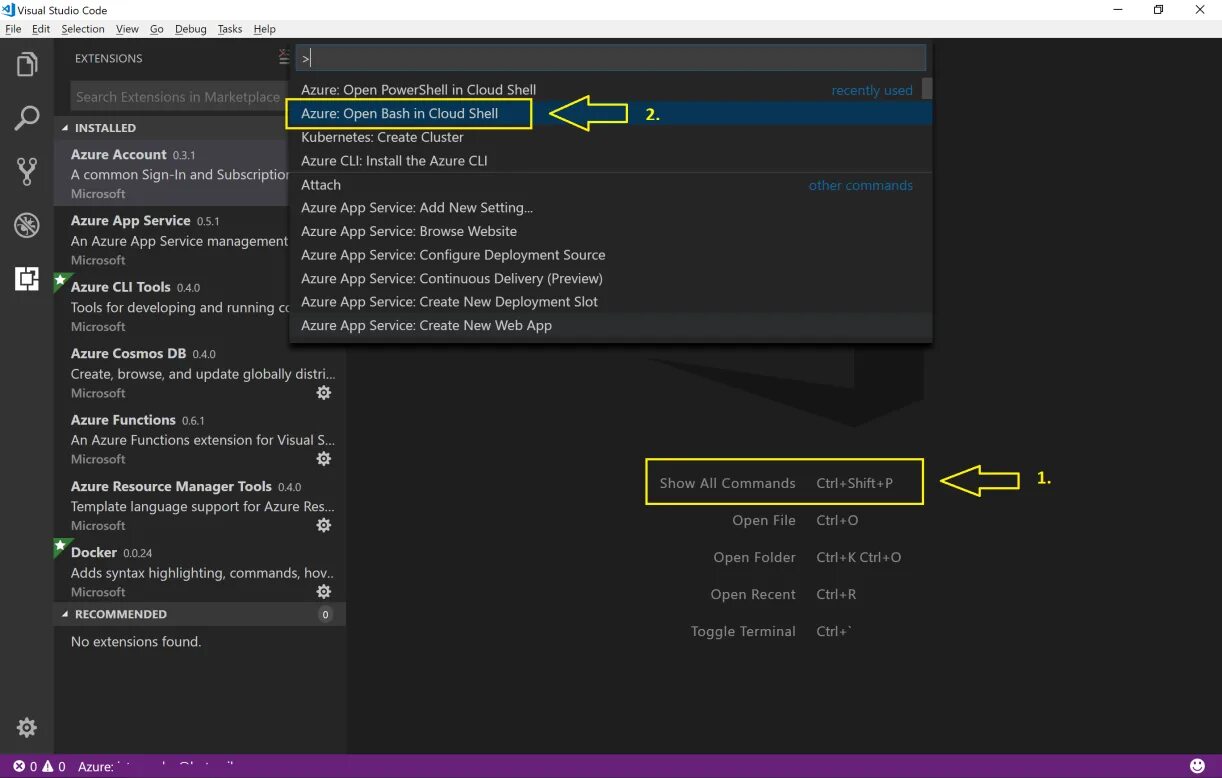This screenshot has height=778, width=1222.
Task: Click the command palette list scrollbar
Action: tap(927, 89)
